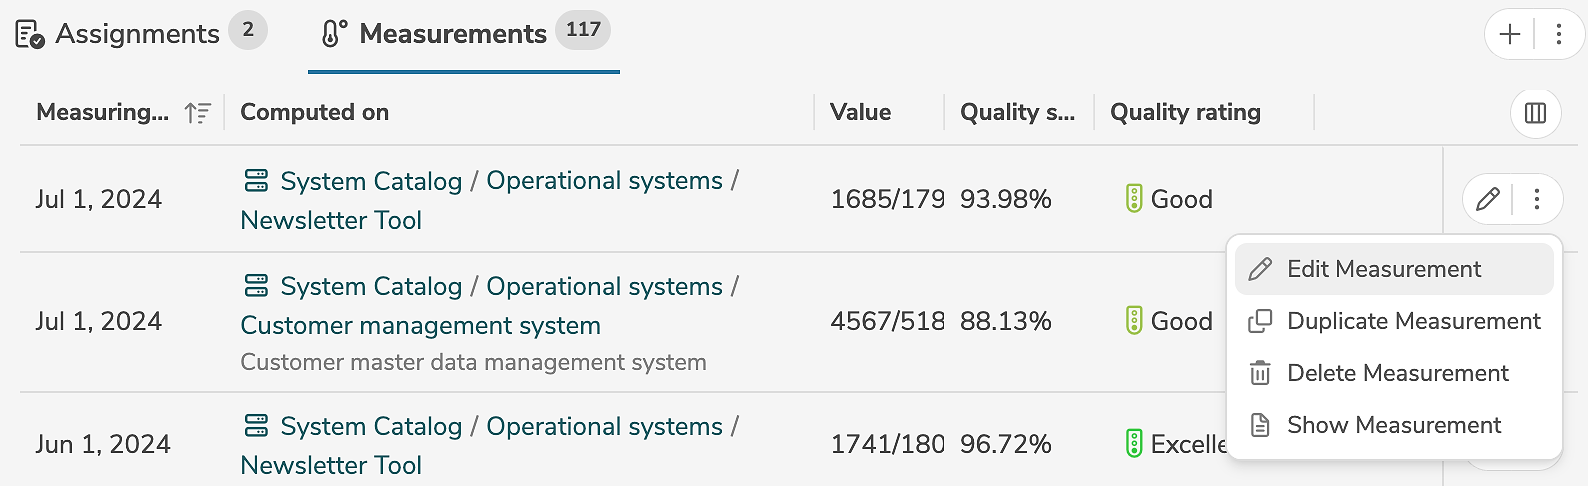The image size is (1588, 486).
Task: Open Newsletter Tool link in first row
Action: coord(331,220)
